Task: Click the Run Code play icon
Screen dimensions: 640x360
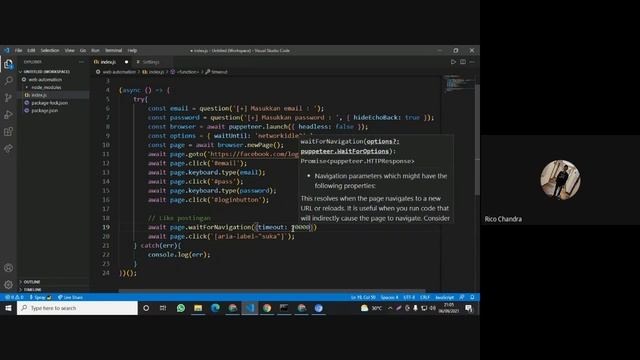Action: pos(453,62)
